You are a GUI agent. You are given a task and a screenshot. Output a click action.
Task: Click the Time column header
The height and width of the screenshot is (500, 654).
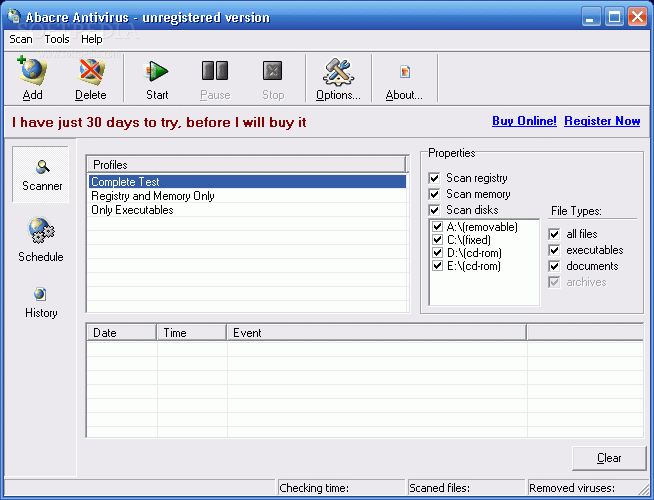click(x=192, y=333)
